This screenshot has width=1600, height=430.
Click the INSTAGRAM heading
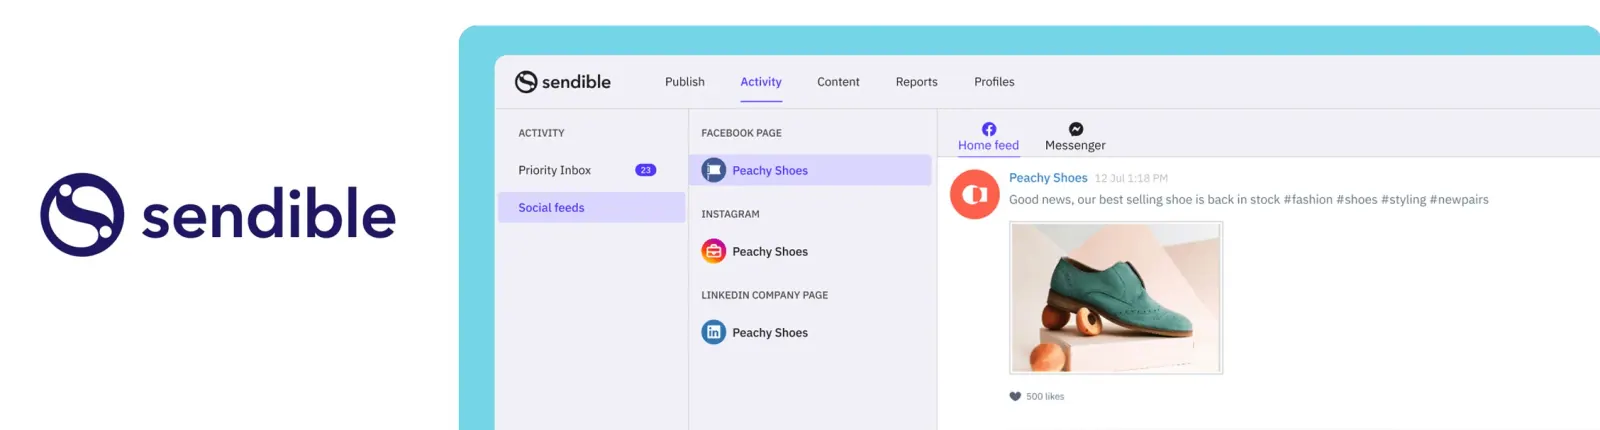(x=730, y=214)
